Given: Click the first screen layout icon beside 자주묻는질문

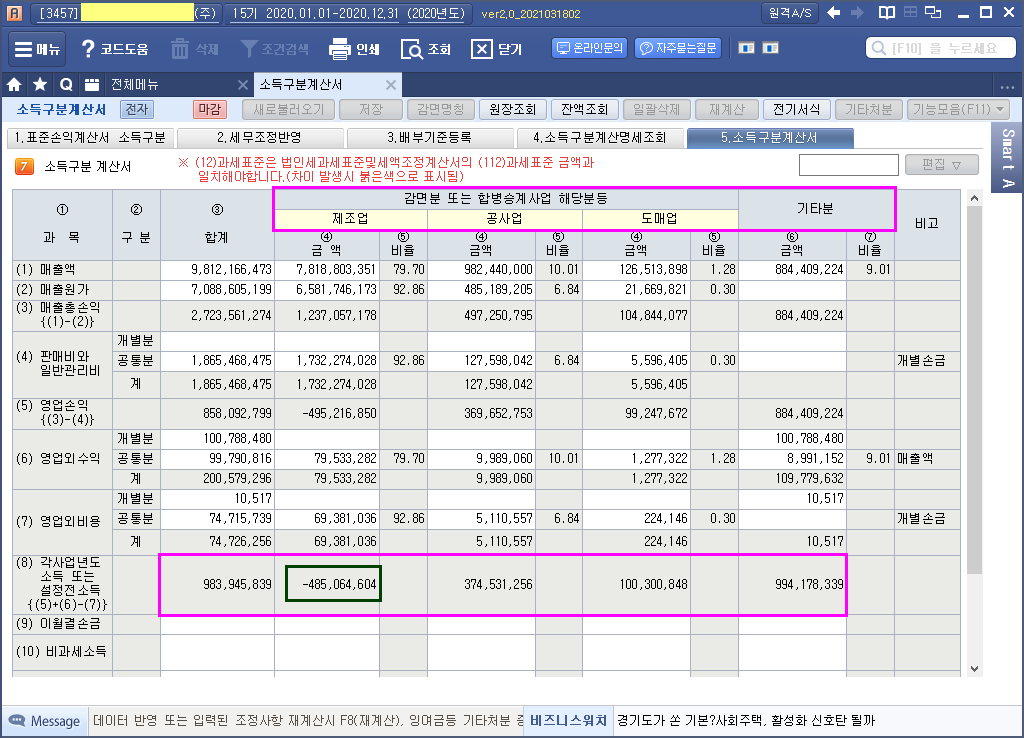Looking at the screenshot, I should coord(746,48).
